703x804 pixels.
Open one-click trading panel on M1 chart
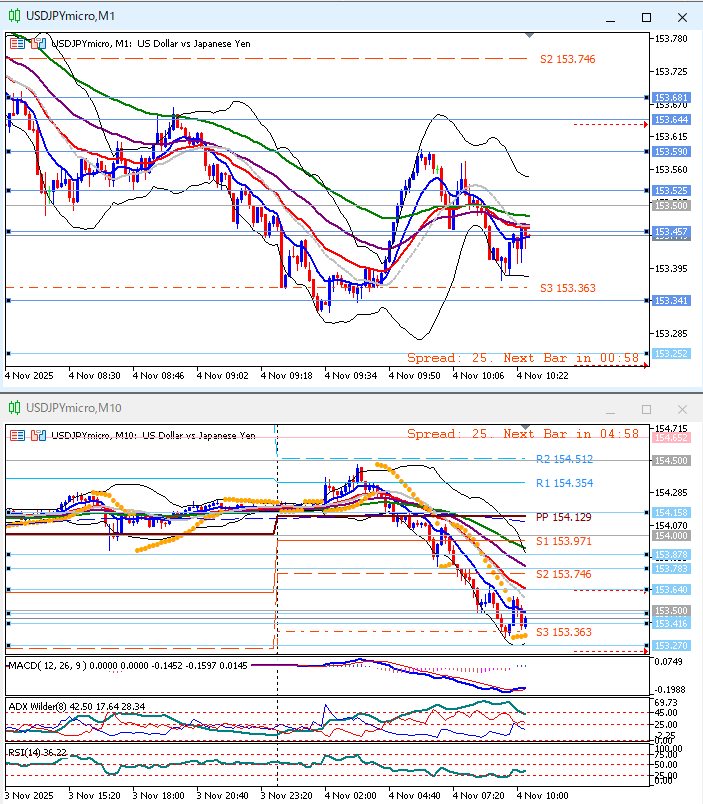pos(15,43)
